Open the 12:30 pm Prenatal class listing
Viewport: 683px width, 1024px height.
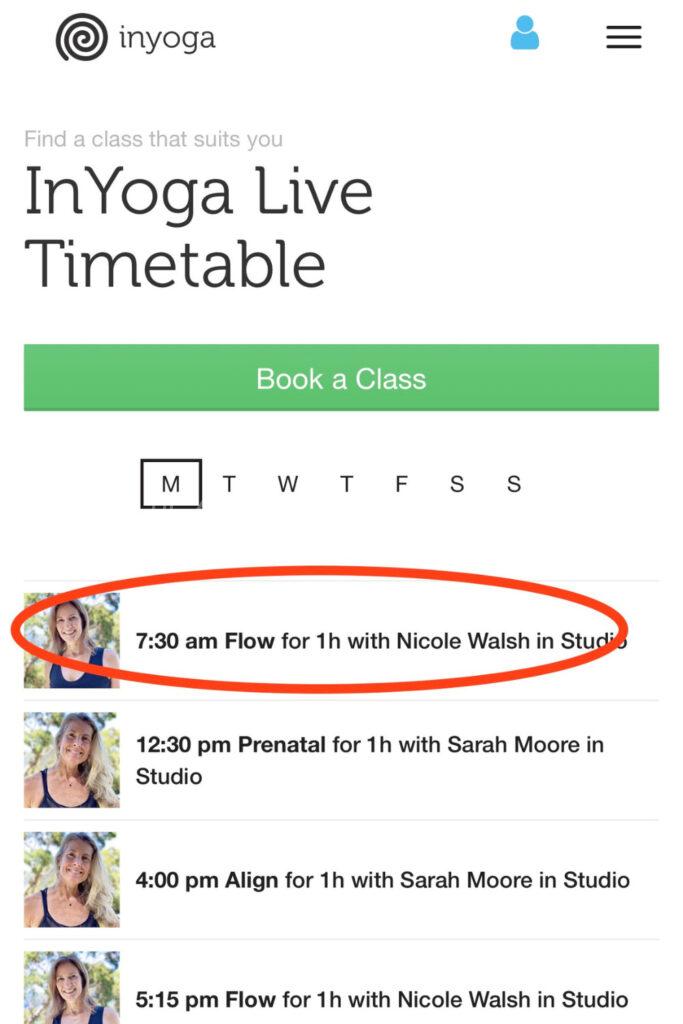tap(369, 760)
